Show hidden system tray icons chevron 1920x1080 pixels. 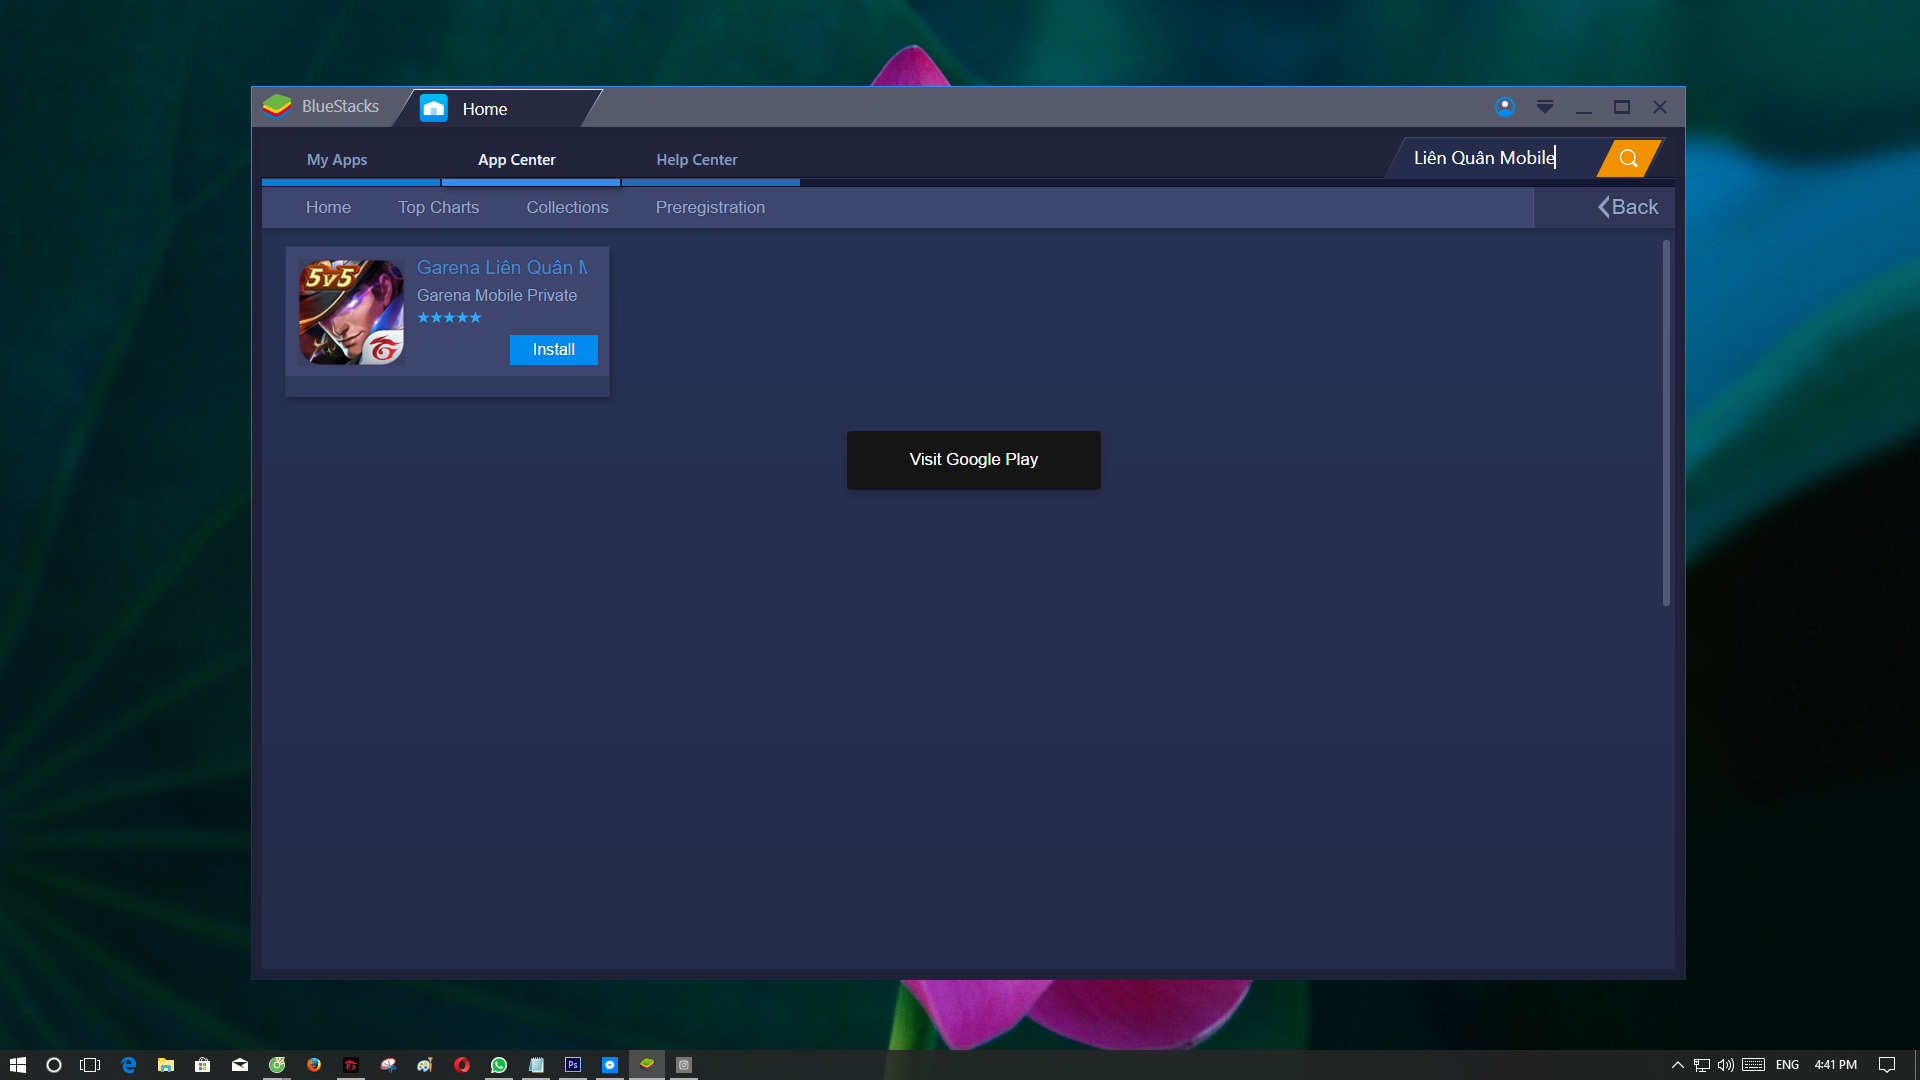click(1678, 1065)
